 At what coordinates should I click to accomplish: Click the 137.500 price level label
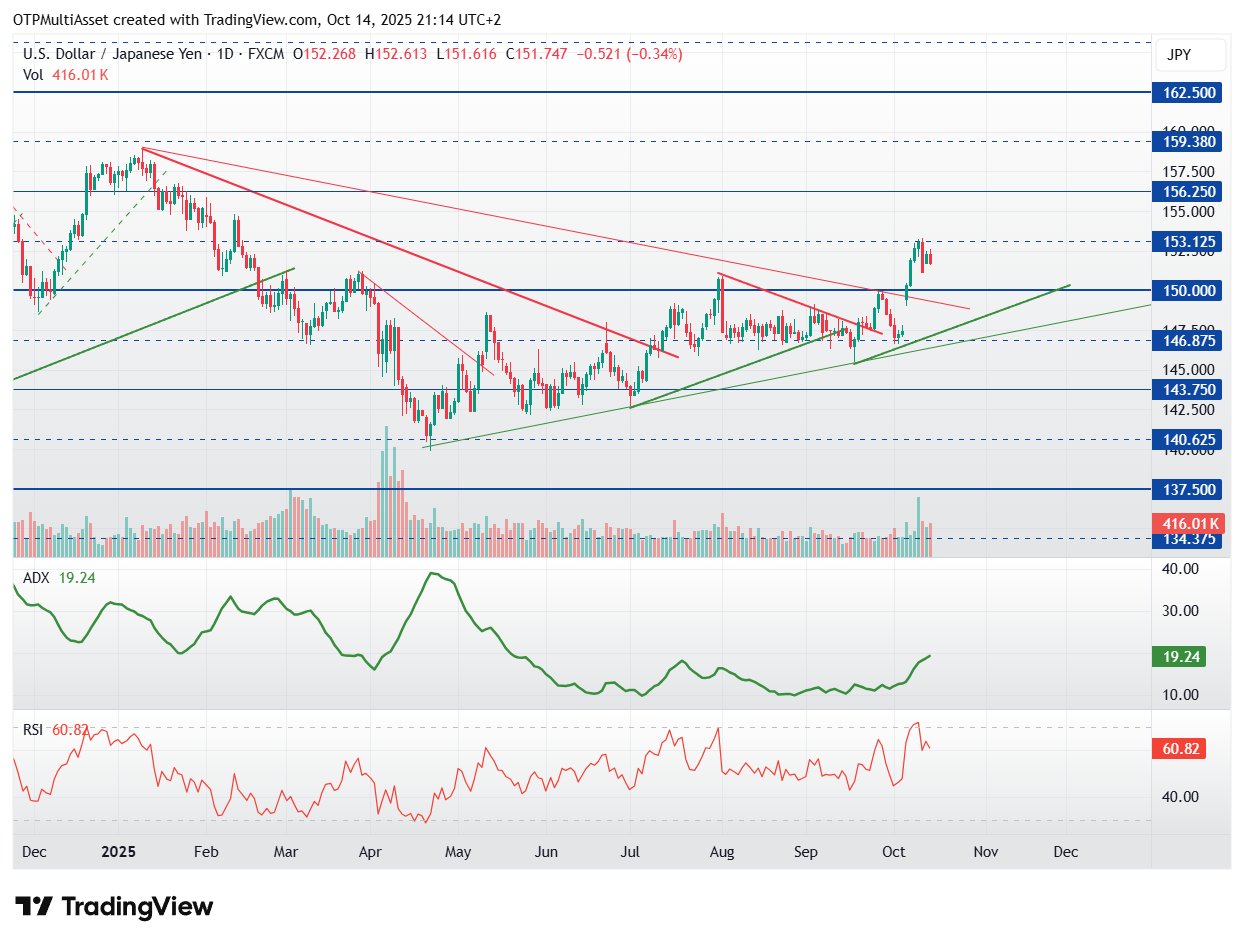coord(1189,489)
